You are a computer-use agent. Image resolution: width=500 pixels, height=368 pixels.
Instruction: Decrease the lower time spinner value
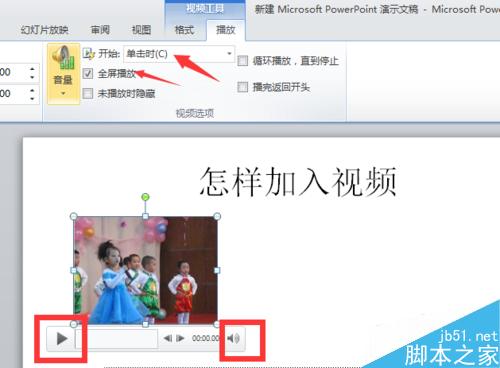point(32,99)
